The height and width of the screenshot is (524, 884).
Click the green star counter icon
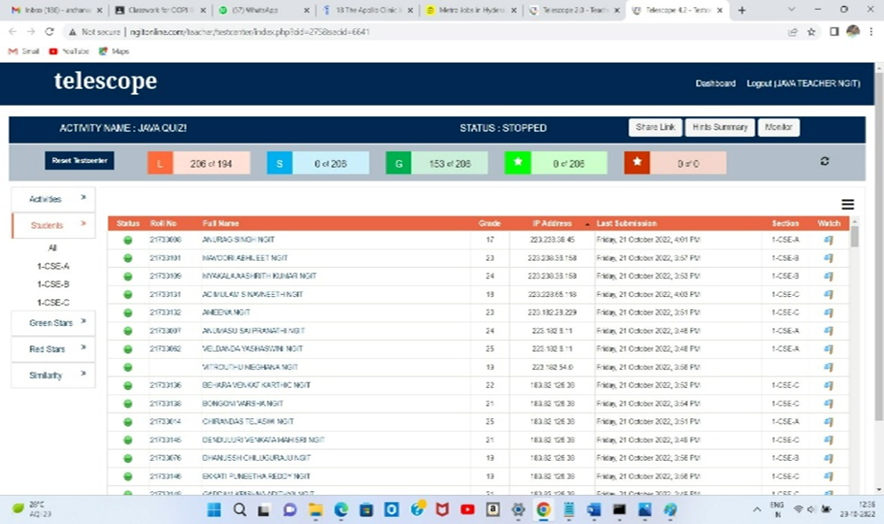(517, 163)
